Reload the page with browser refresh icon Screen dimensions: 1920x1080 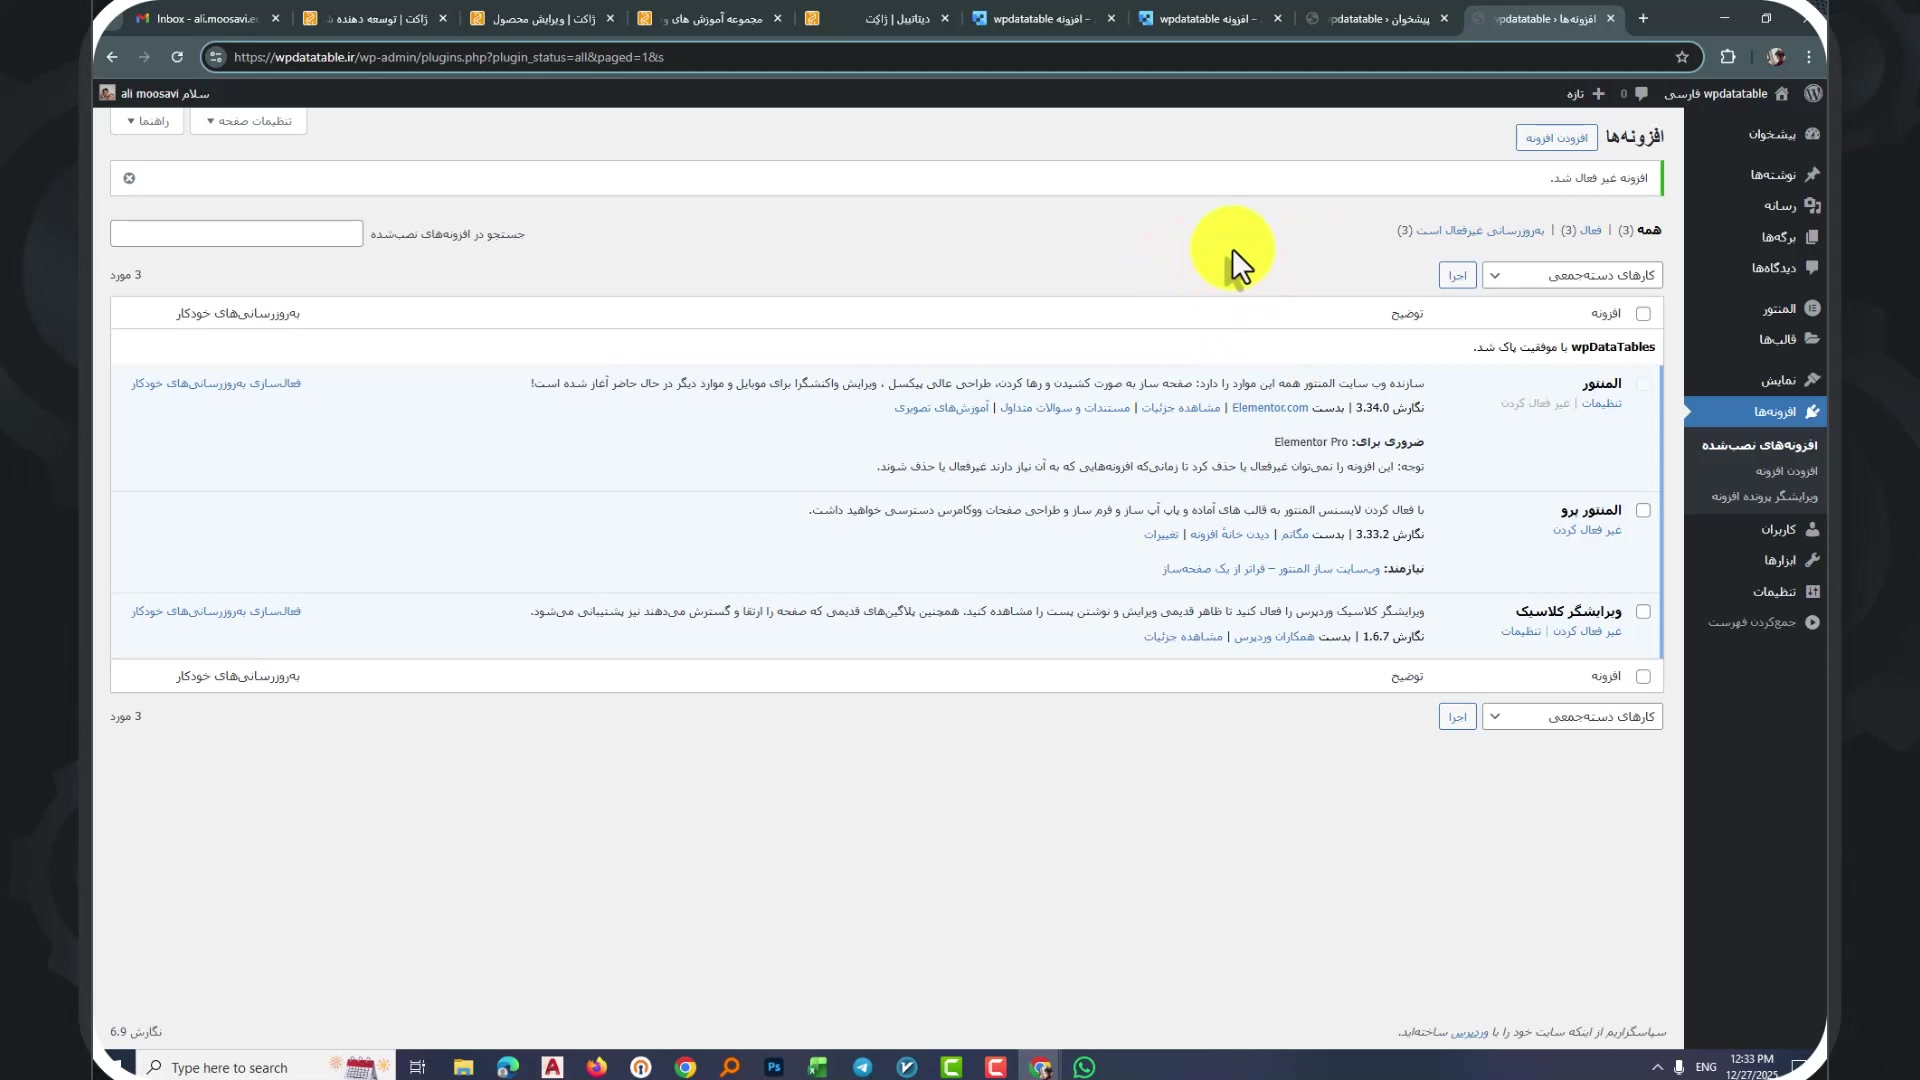click(177, 57)
